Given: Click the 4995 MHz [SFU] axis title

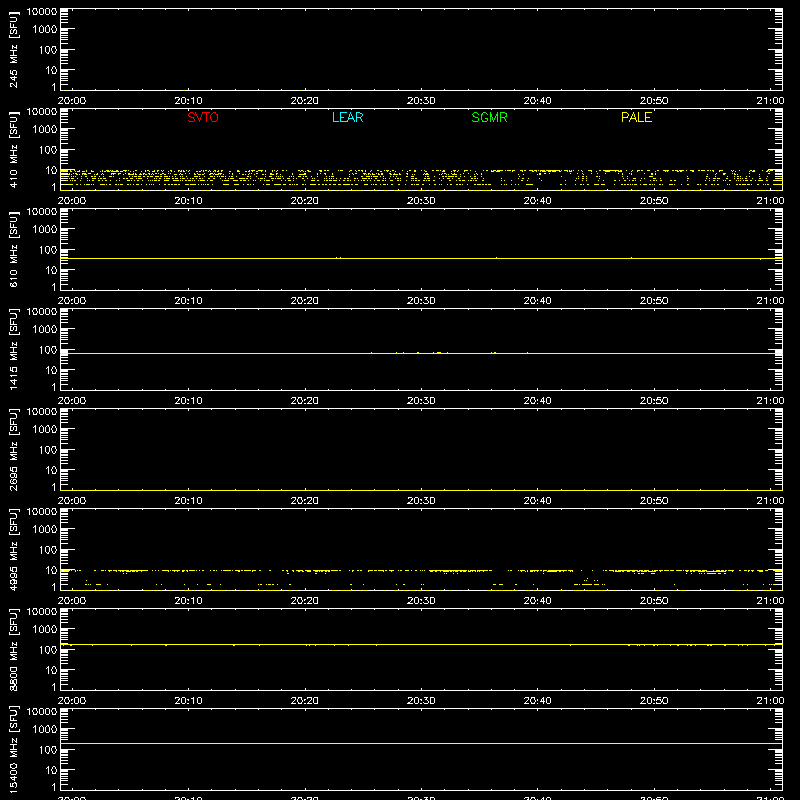Looking at the screenshot, I should 13,550.
